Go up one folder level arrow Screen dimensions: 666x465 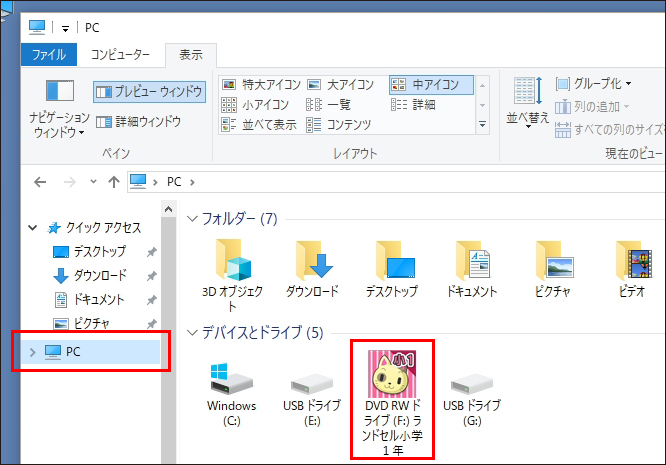tap(114, 182)
